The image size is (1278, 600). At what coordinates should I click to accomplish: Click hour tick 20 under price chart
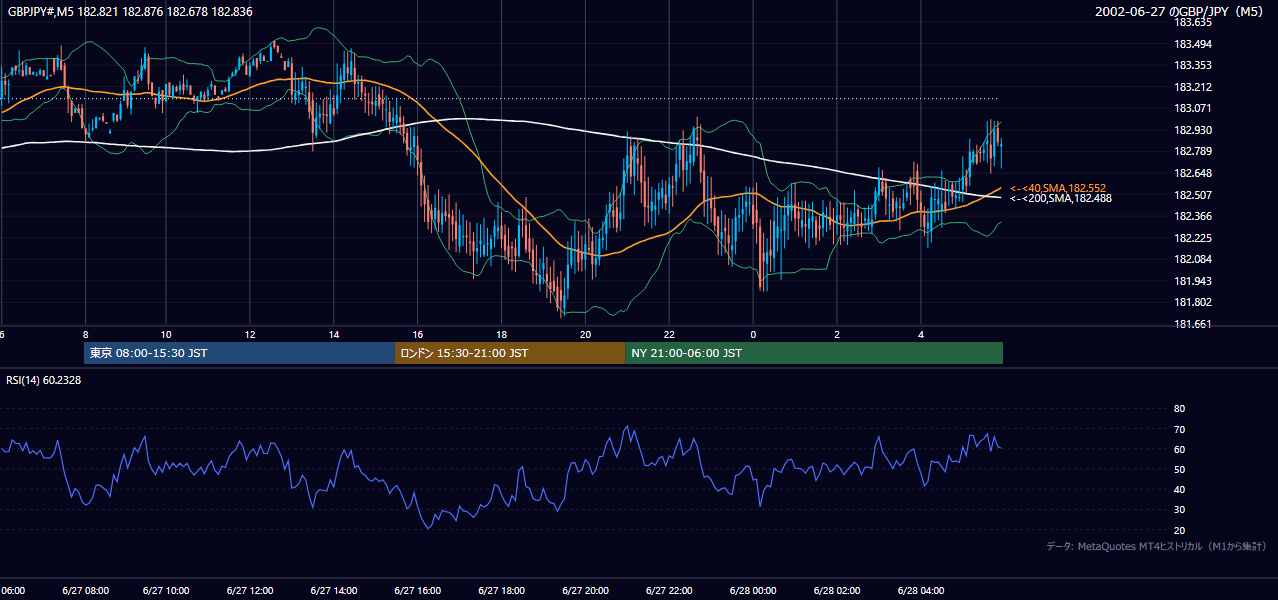coord(585,334)
